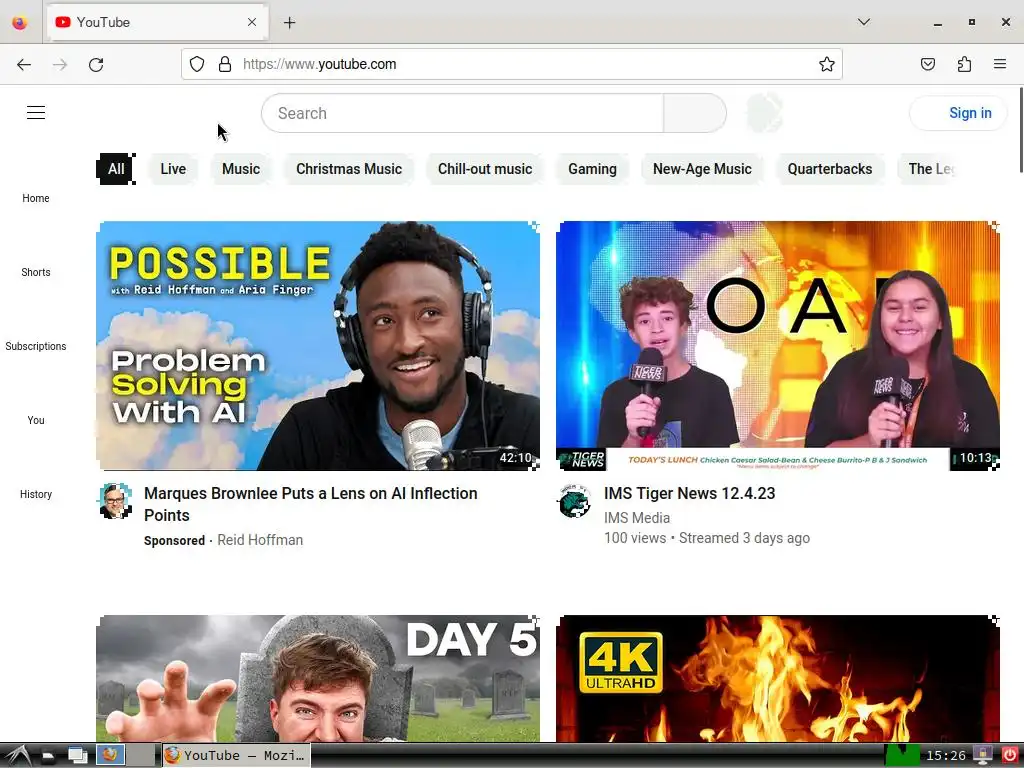Play the IMS Tiger News video thumbnail
The height and width of the screenshot is (768, 1024).
point(778,345)
